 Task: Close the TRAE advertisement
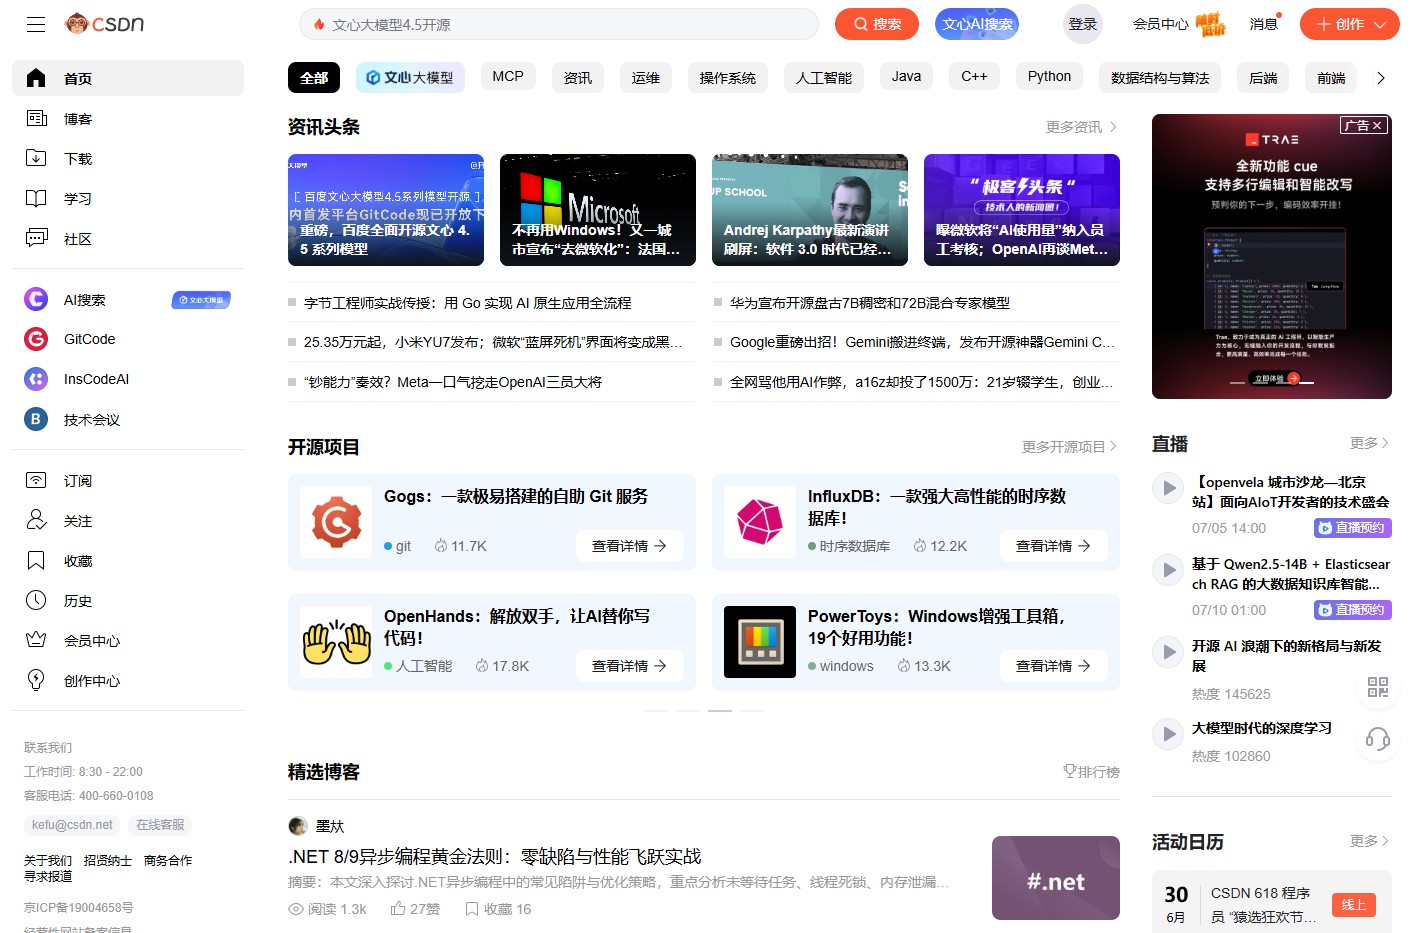[1377, 125]
